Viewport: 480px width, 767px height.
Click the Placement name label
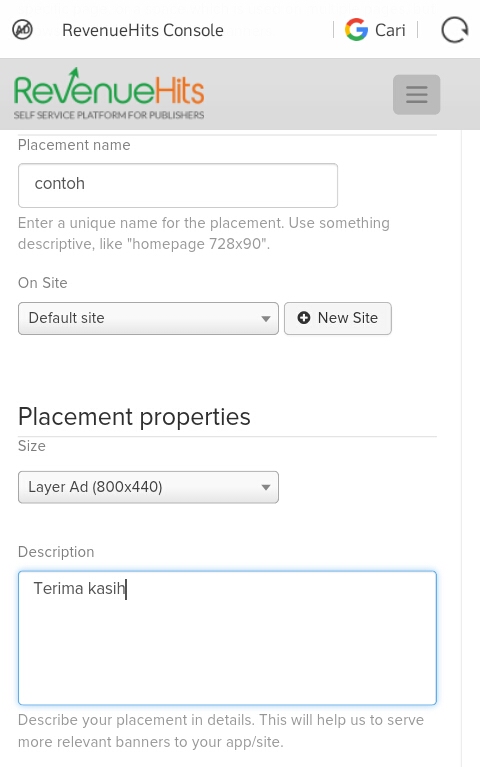[x=74, y=145]
